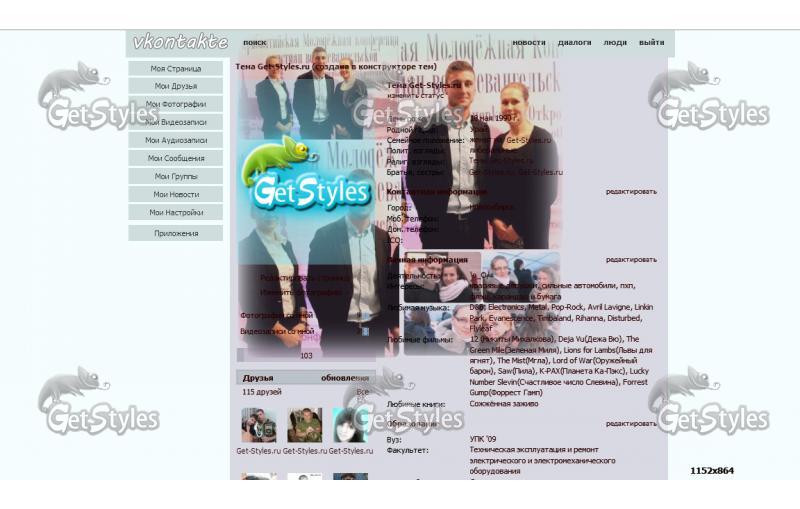The image size is (800, 509).
Task: Select люди in the top navigation
Action: [x=615, y=43]
